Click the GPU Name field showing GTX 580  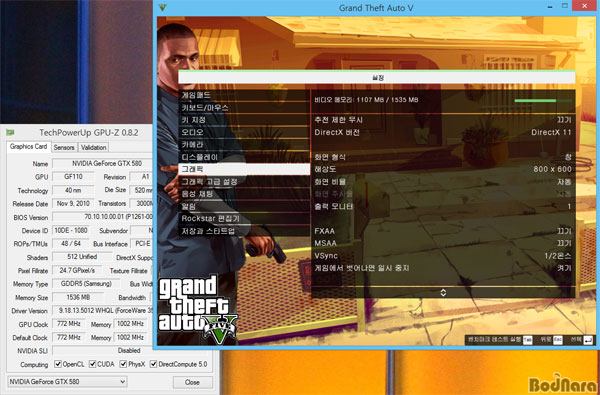click(x=103, y=163)
